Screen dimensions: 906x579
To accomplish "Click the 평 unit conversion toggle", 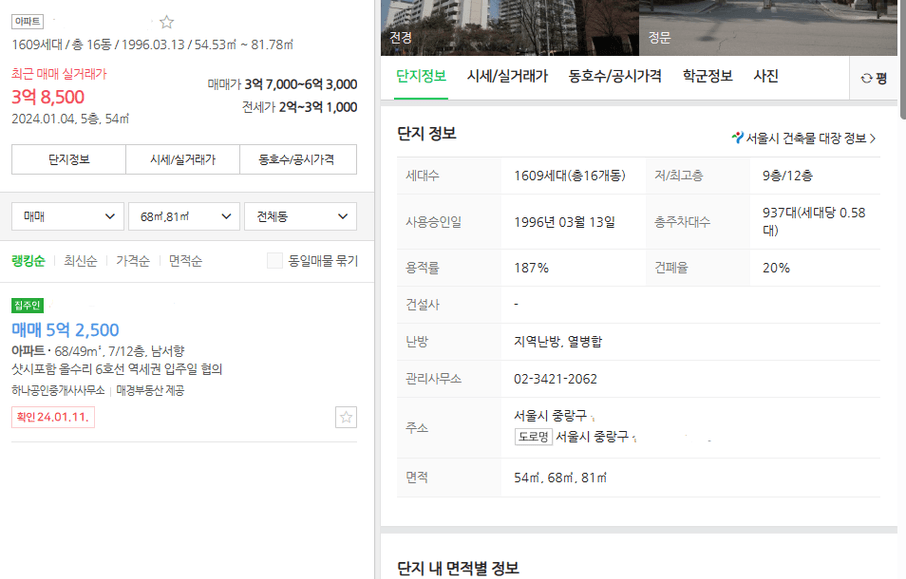I will pyautogui.click(x=874, y=78).
